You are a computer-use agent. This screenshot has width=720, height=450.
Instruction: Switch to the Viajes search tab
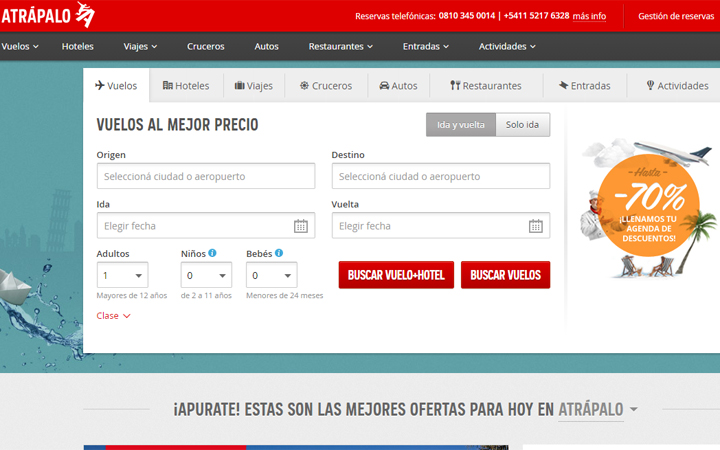pyautogui.click(x=254, y=85)
